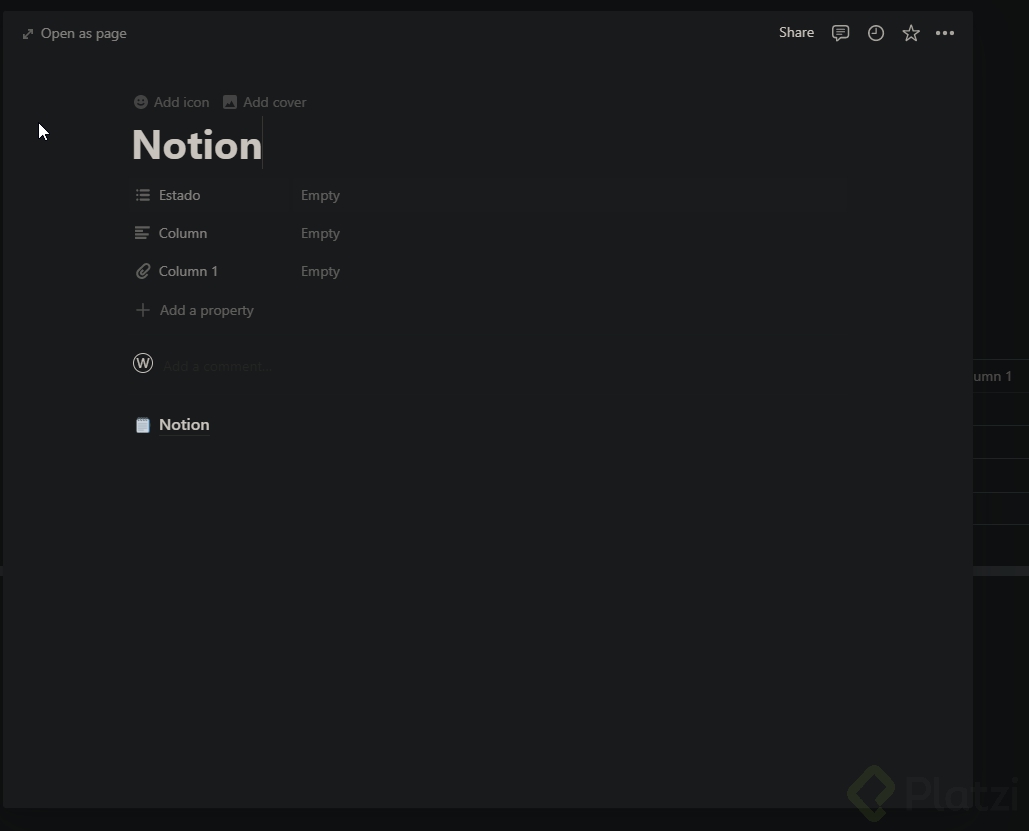Click the Column 1 property's Empty value
The image size is (1029, 831).
[320, 271]
